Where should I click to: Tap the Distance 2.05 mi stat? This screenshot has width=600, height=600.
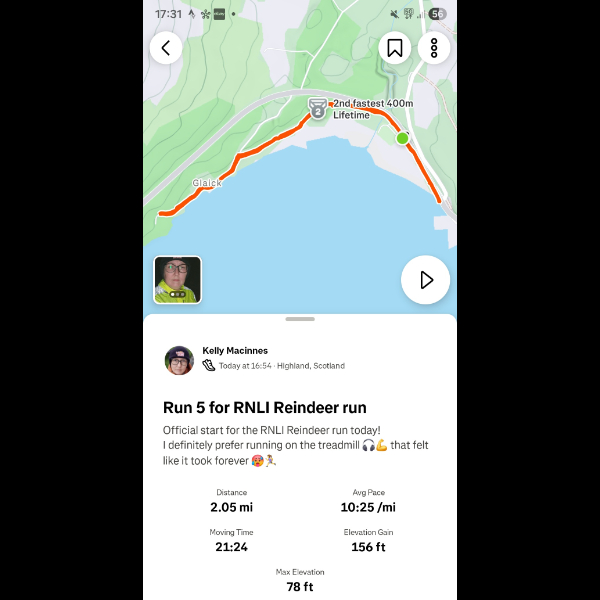point(232,501)
